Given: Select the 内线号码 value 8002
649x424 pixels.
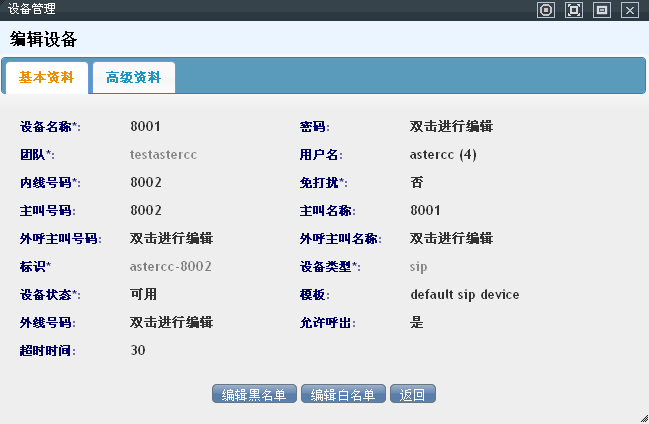Looking at the screenshot, I should coord(146,183).
